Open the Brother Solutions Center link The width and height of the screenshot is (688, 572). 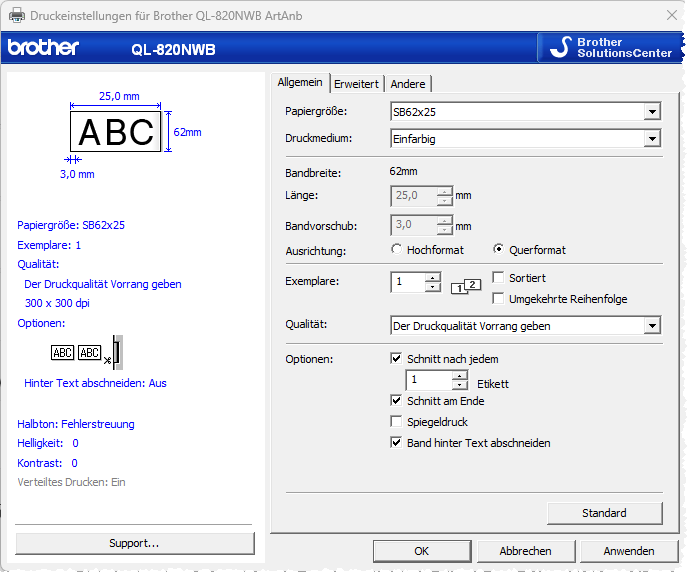click(610, 47)
